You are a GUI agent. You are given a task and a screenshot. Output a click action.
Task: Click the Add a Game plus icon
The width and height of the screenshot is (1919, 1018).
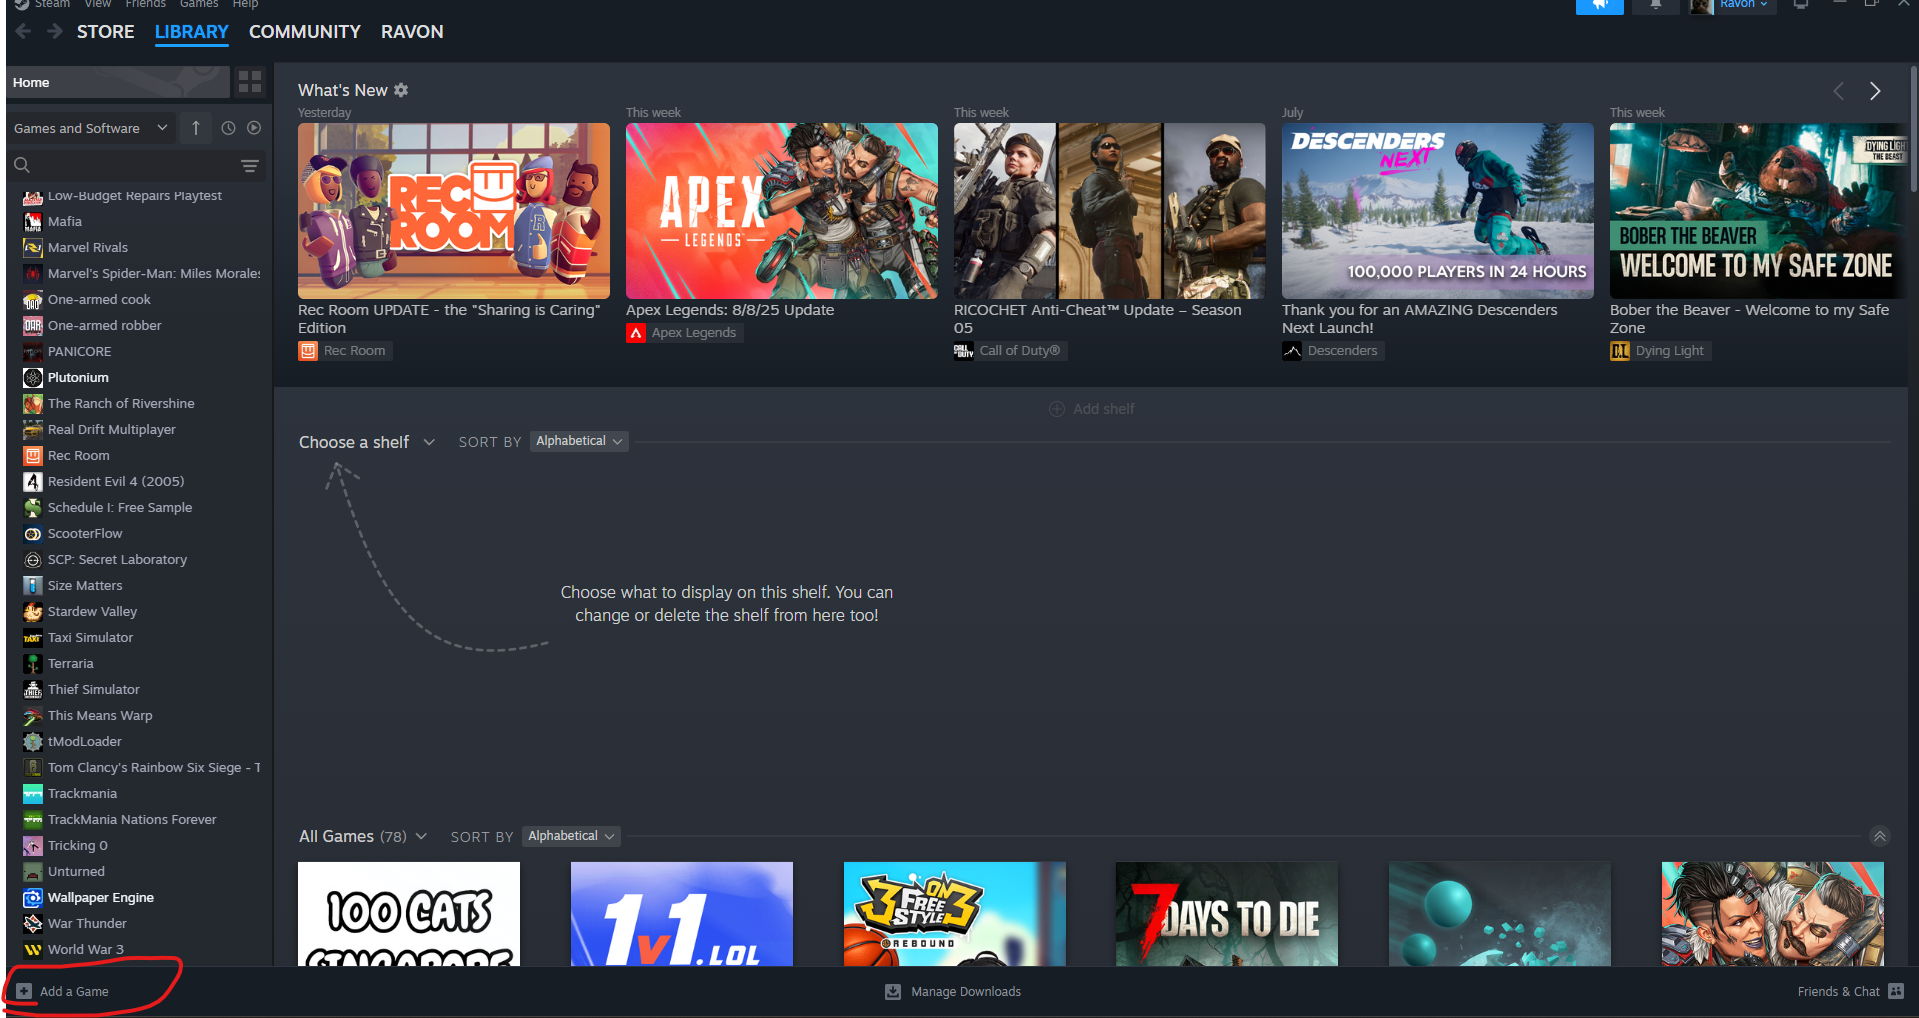pyautogui.click(x=24, y=991)
